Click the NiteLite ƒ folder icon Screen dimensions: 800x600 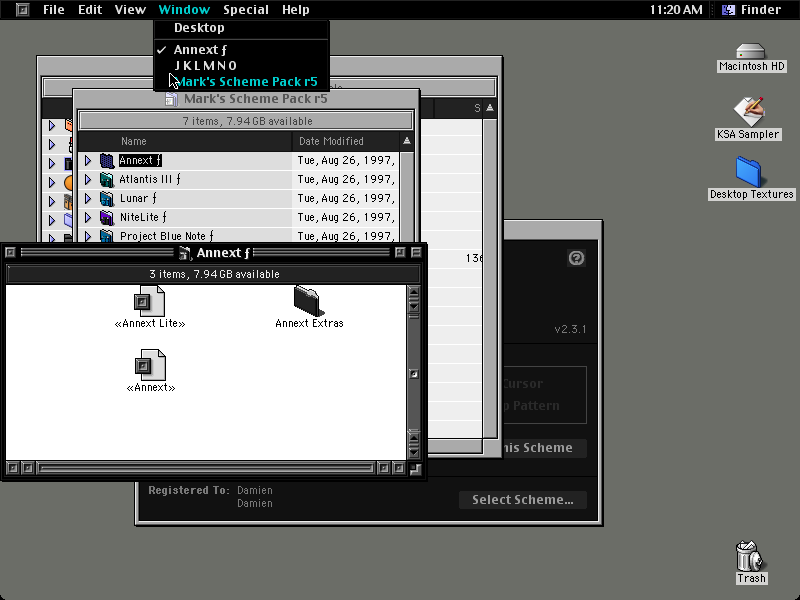(x=107, y=218)
